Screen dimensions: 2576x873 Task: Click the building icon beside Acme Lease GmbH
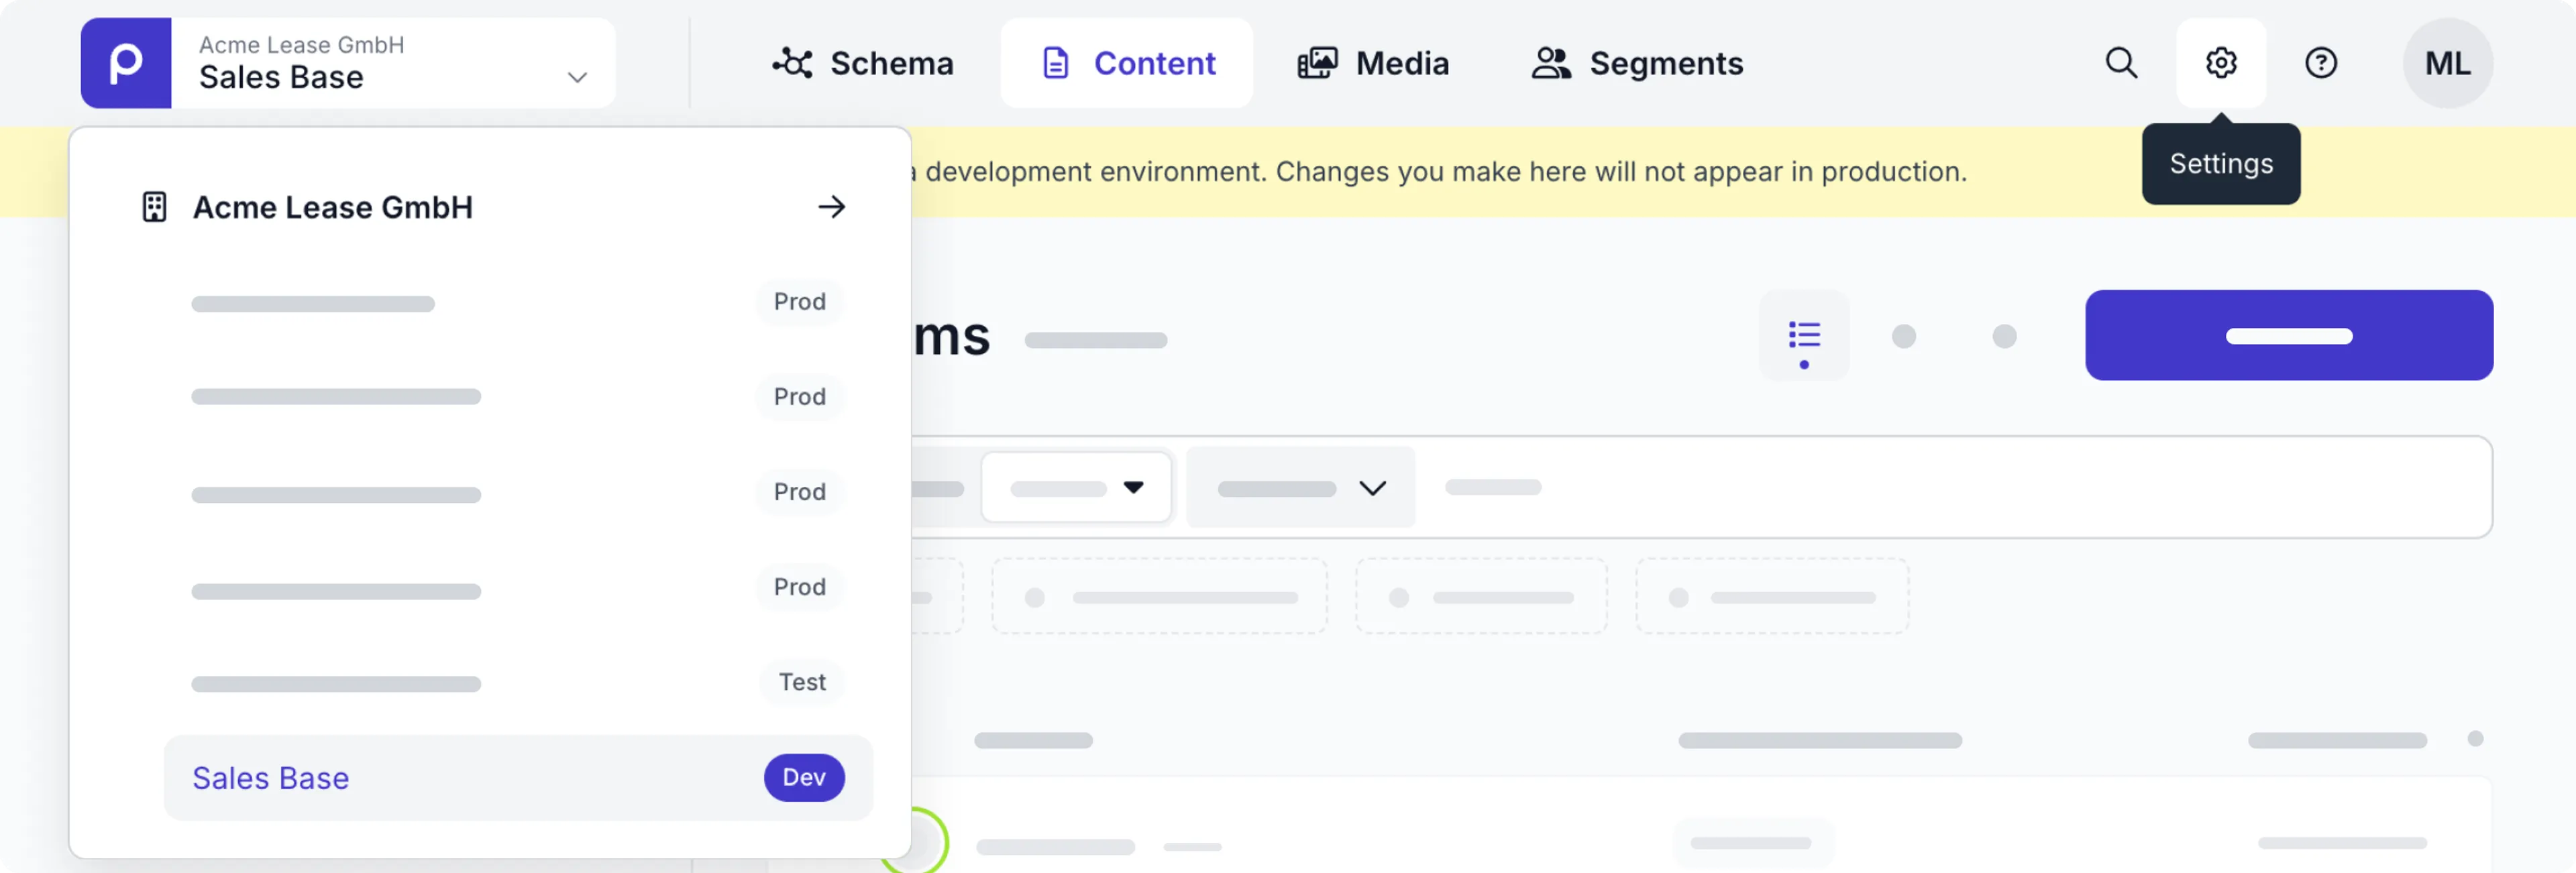point(154,207)
